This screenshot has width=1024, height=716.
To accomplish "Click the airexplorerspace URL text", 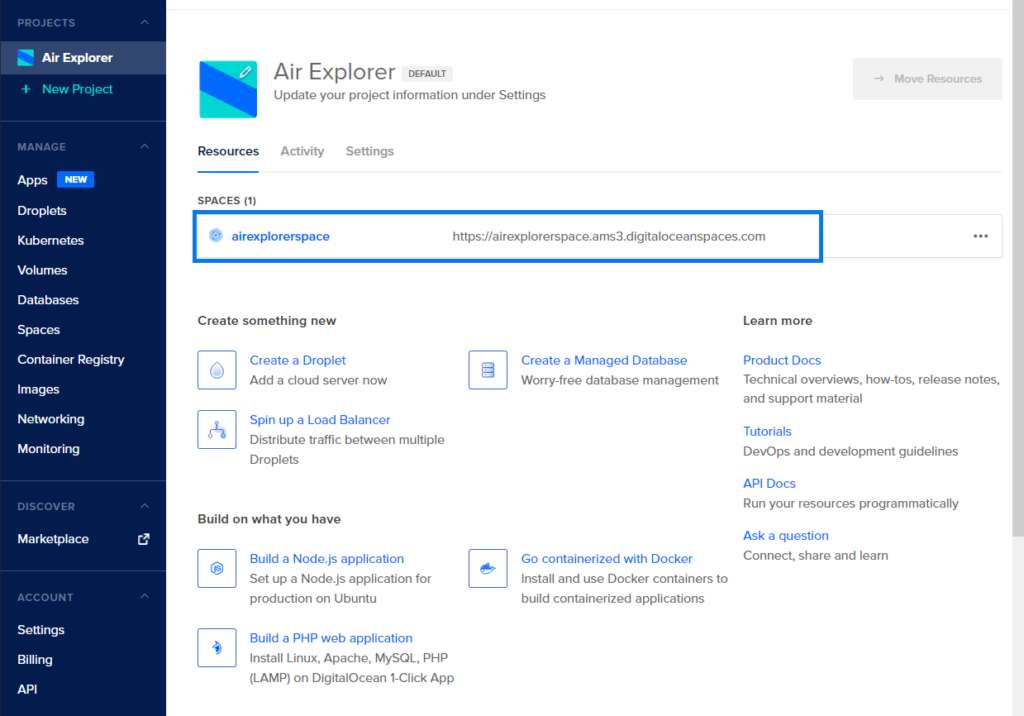I will (x=609, y=236).
